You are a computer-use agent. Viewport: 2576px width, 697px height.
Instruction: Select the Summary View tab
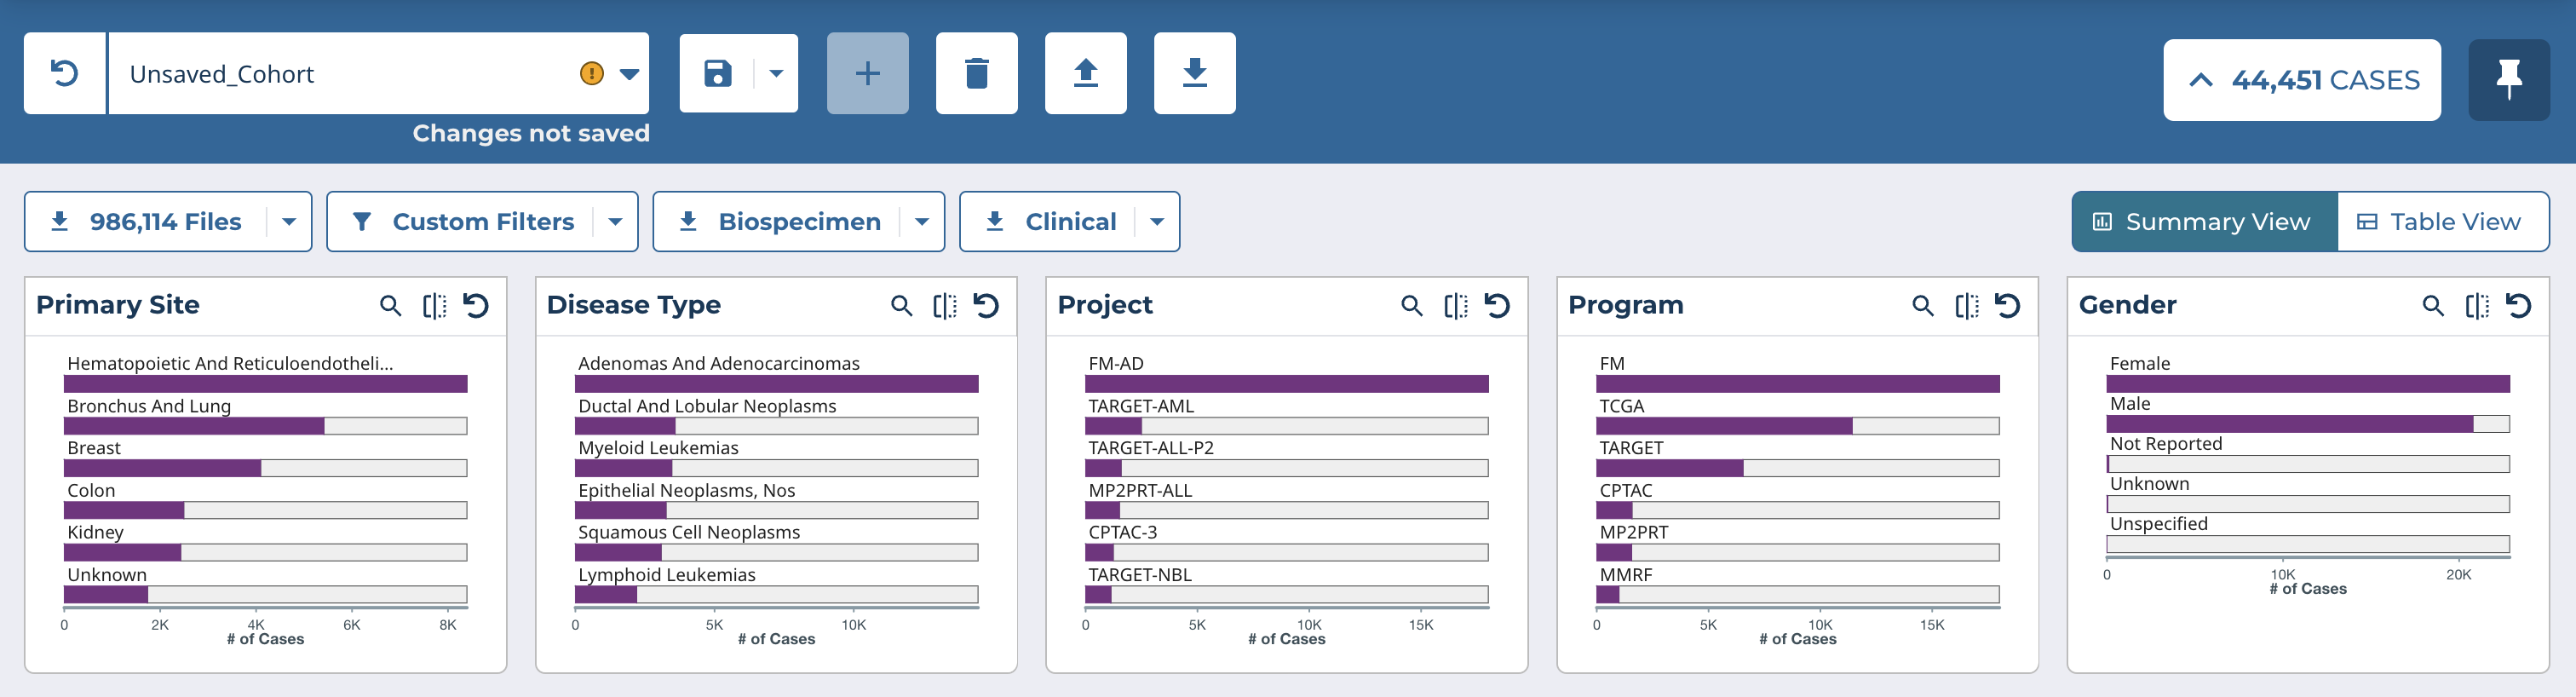[2204, 222]
